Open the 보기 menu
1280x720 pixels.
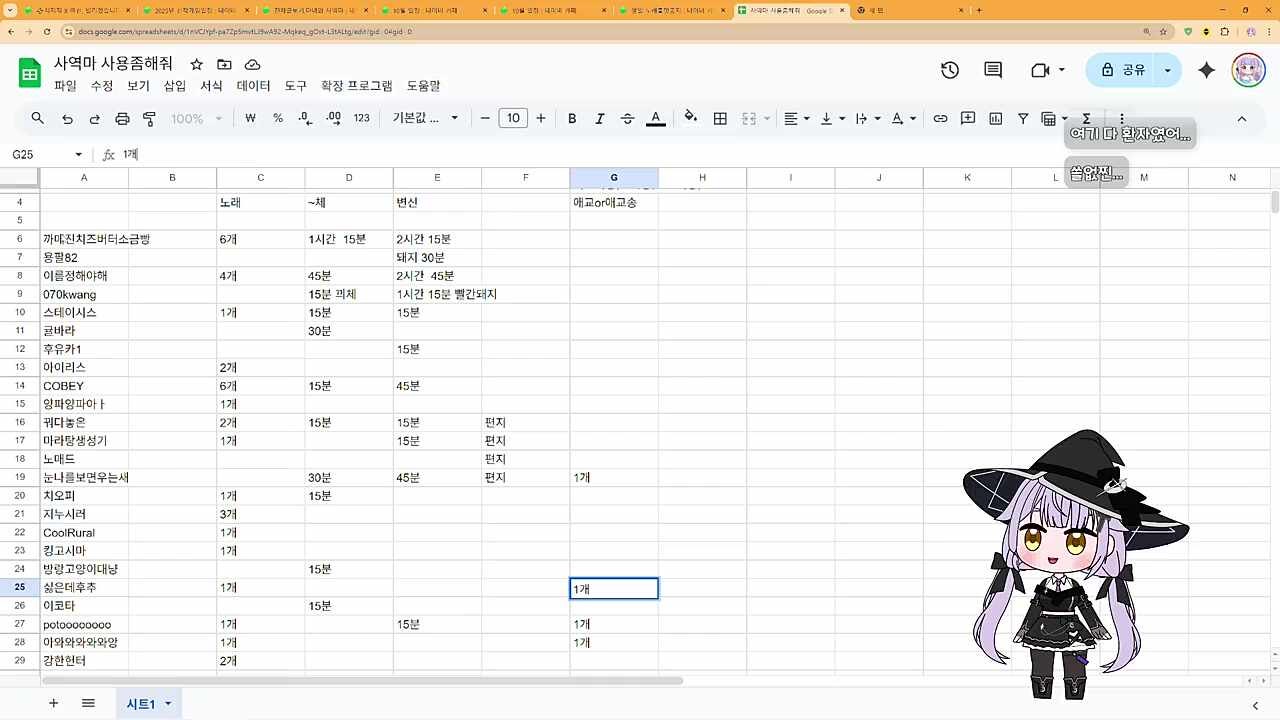[138, 86]
